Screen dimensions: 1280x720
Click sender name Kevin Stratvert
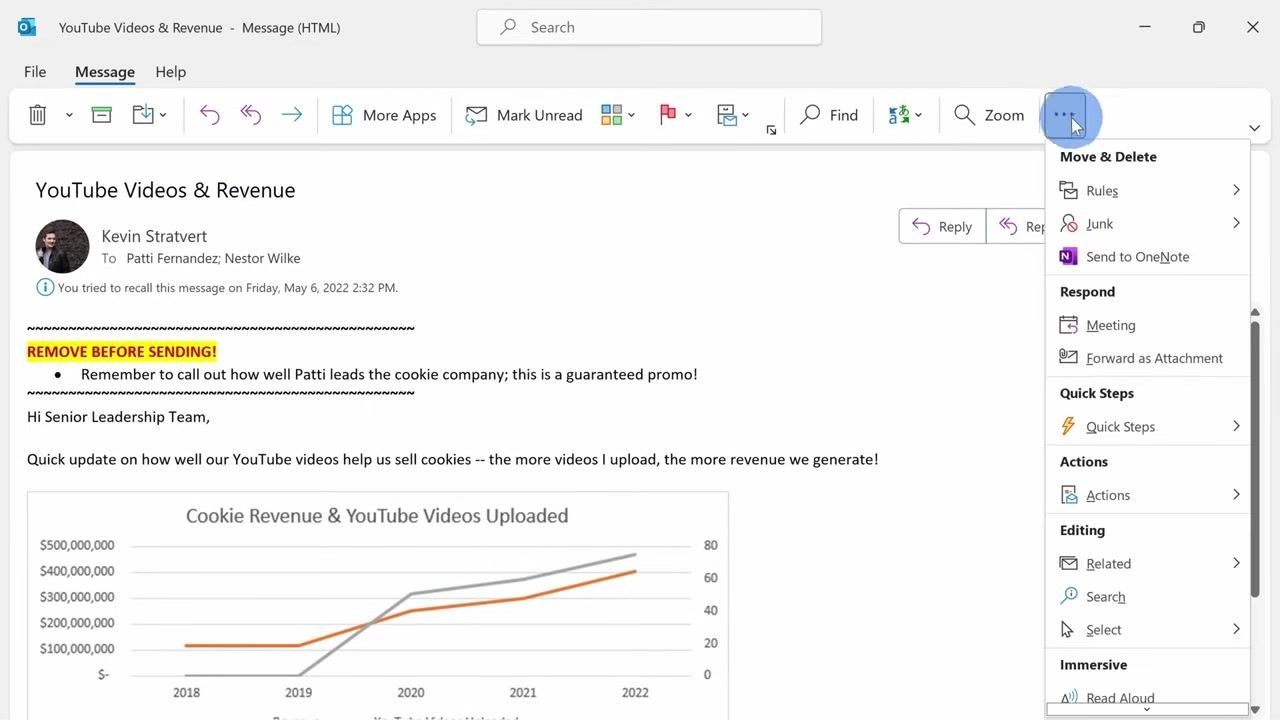click(154, 236)
